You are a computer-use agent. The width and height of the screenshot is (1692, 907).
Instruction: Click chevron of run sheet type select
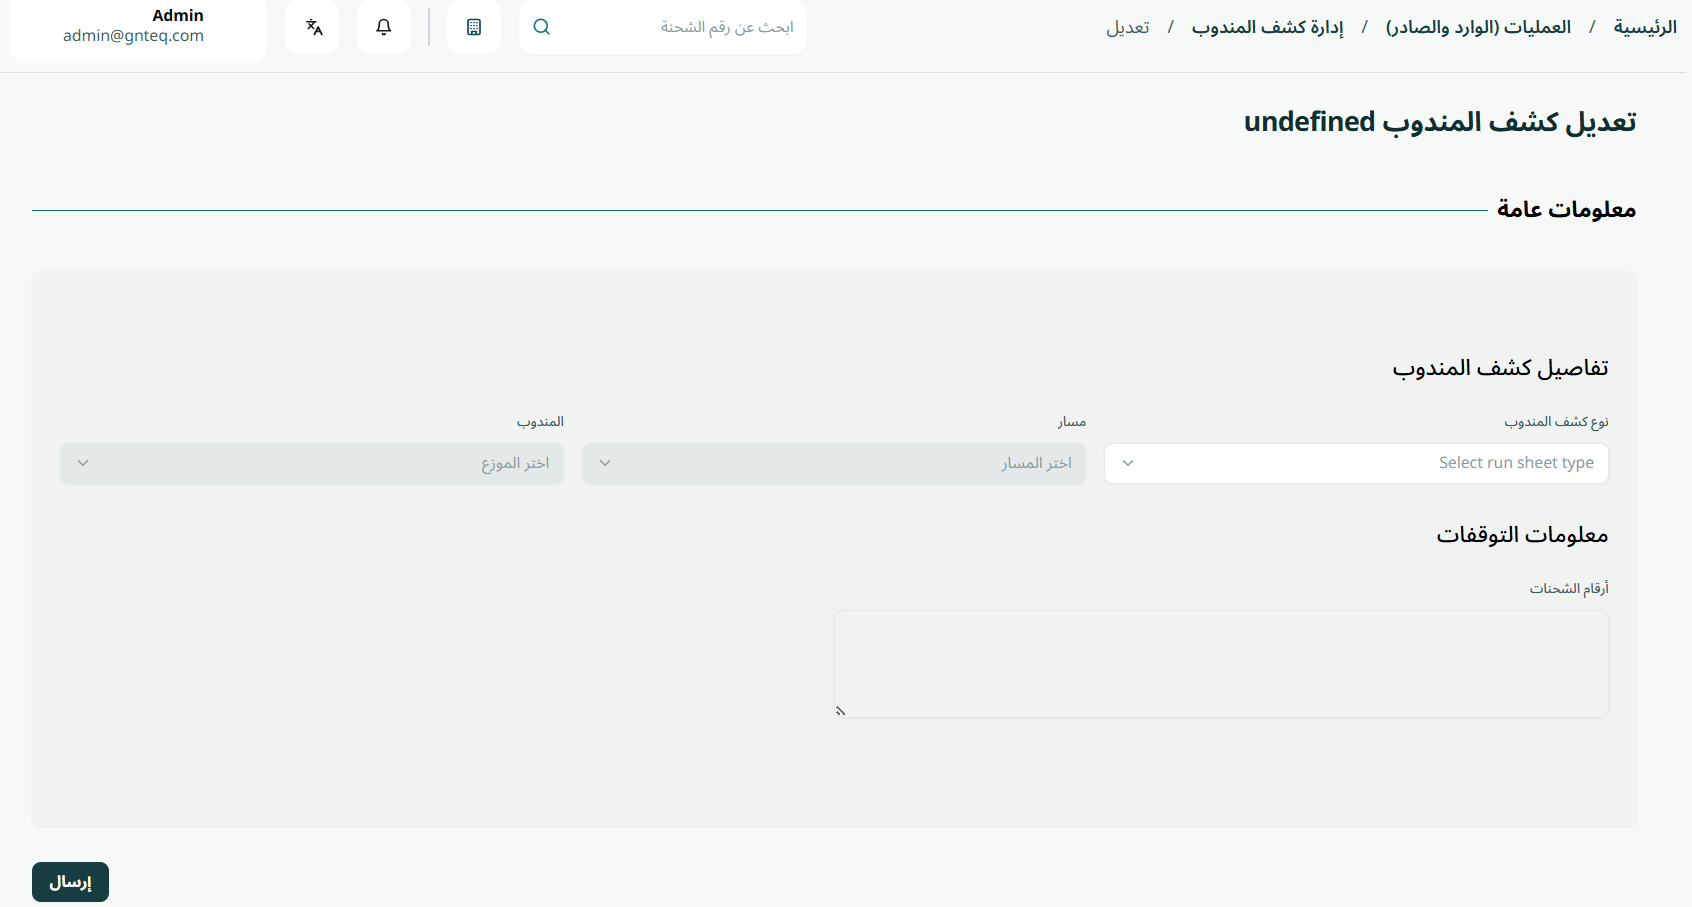click(1128, 463)
